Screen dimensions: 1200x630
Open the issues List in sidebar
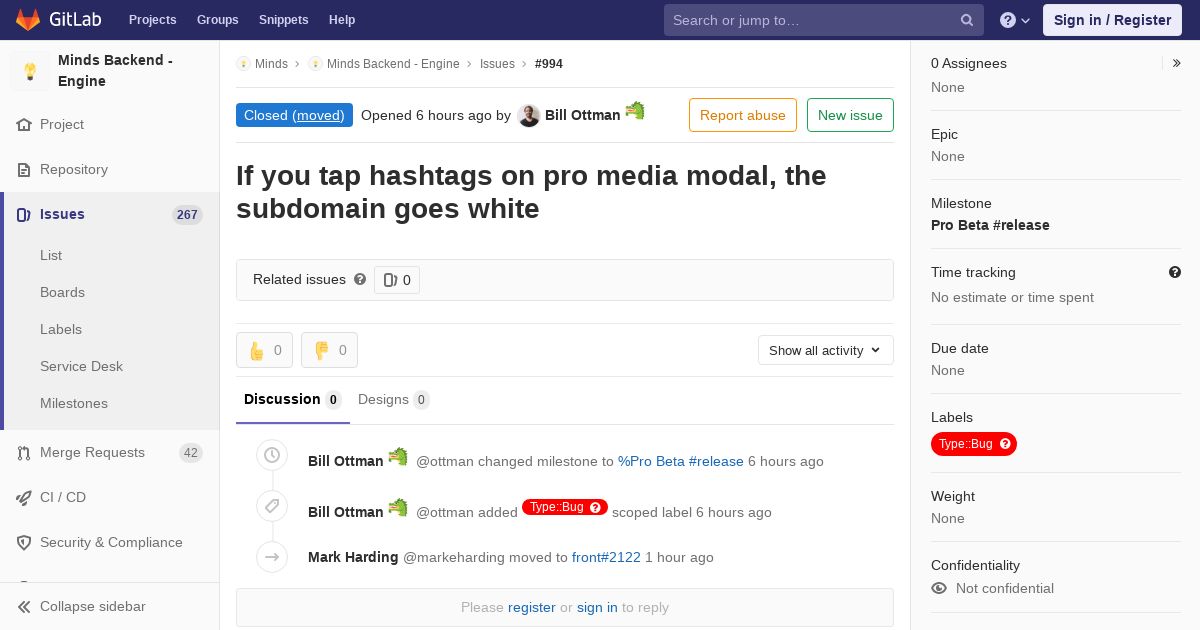pos(51,255)
